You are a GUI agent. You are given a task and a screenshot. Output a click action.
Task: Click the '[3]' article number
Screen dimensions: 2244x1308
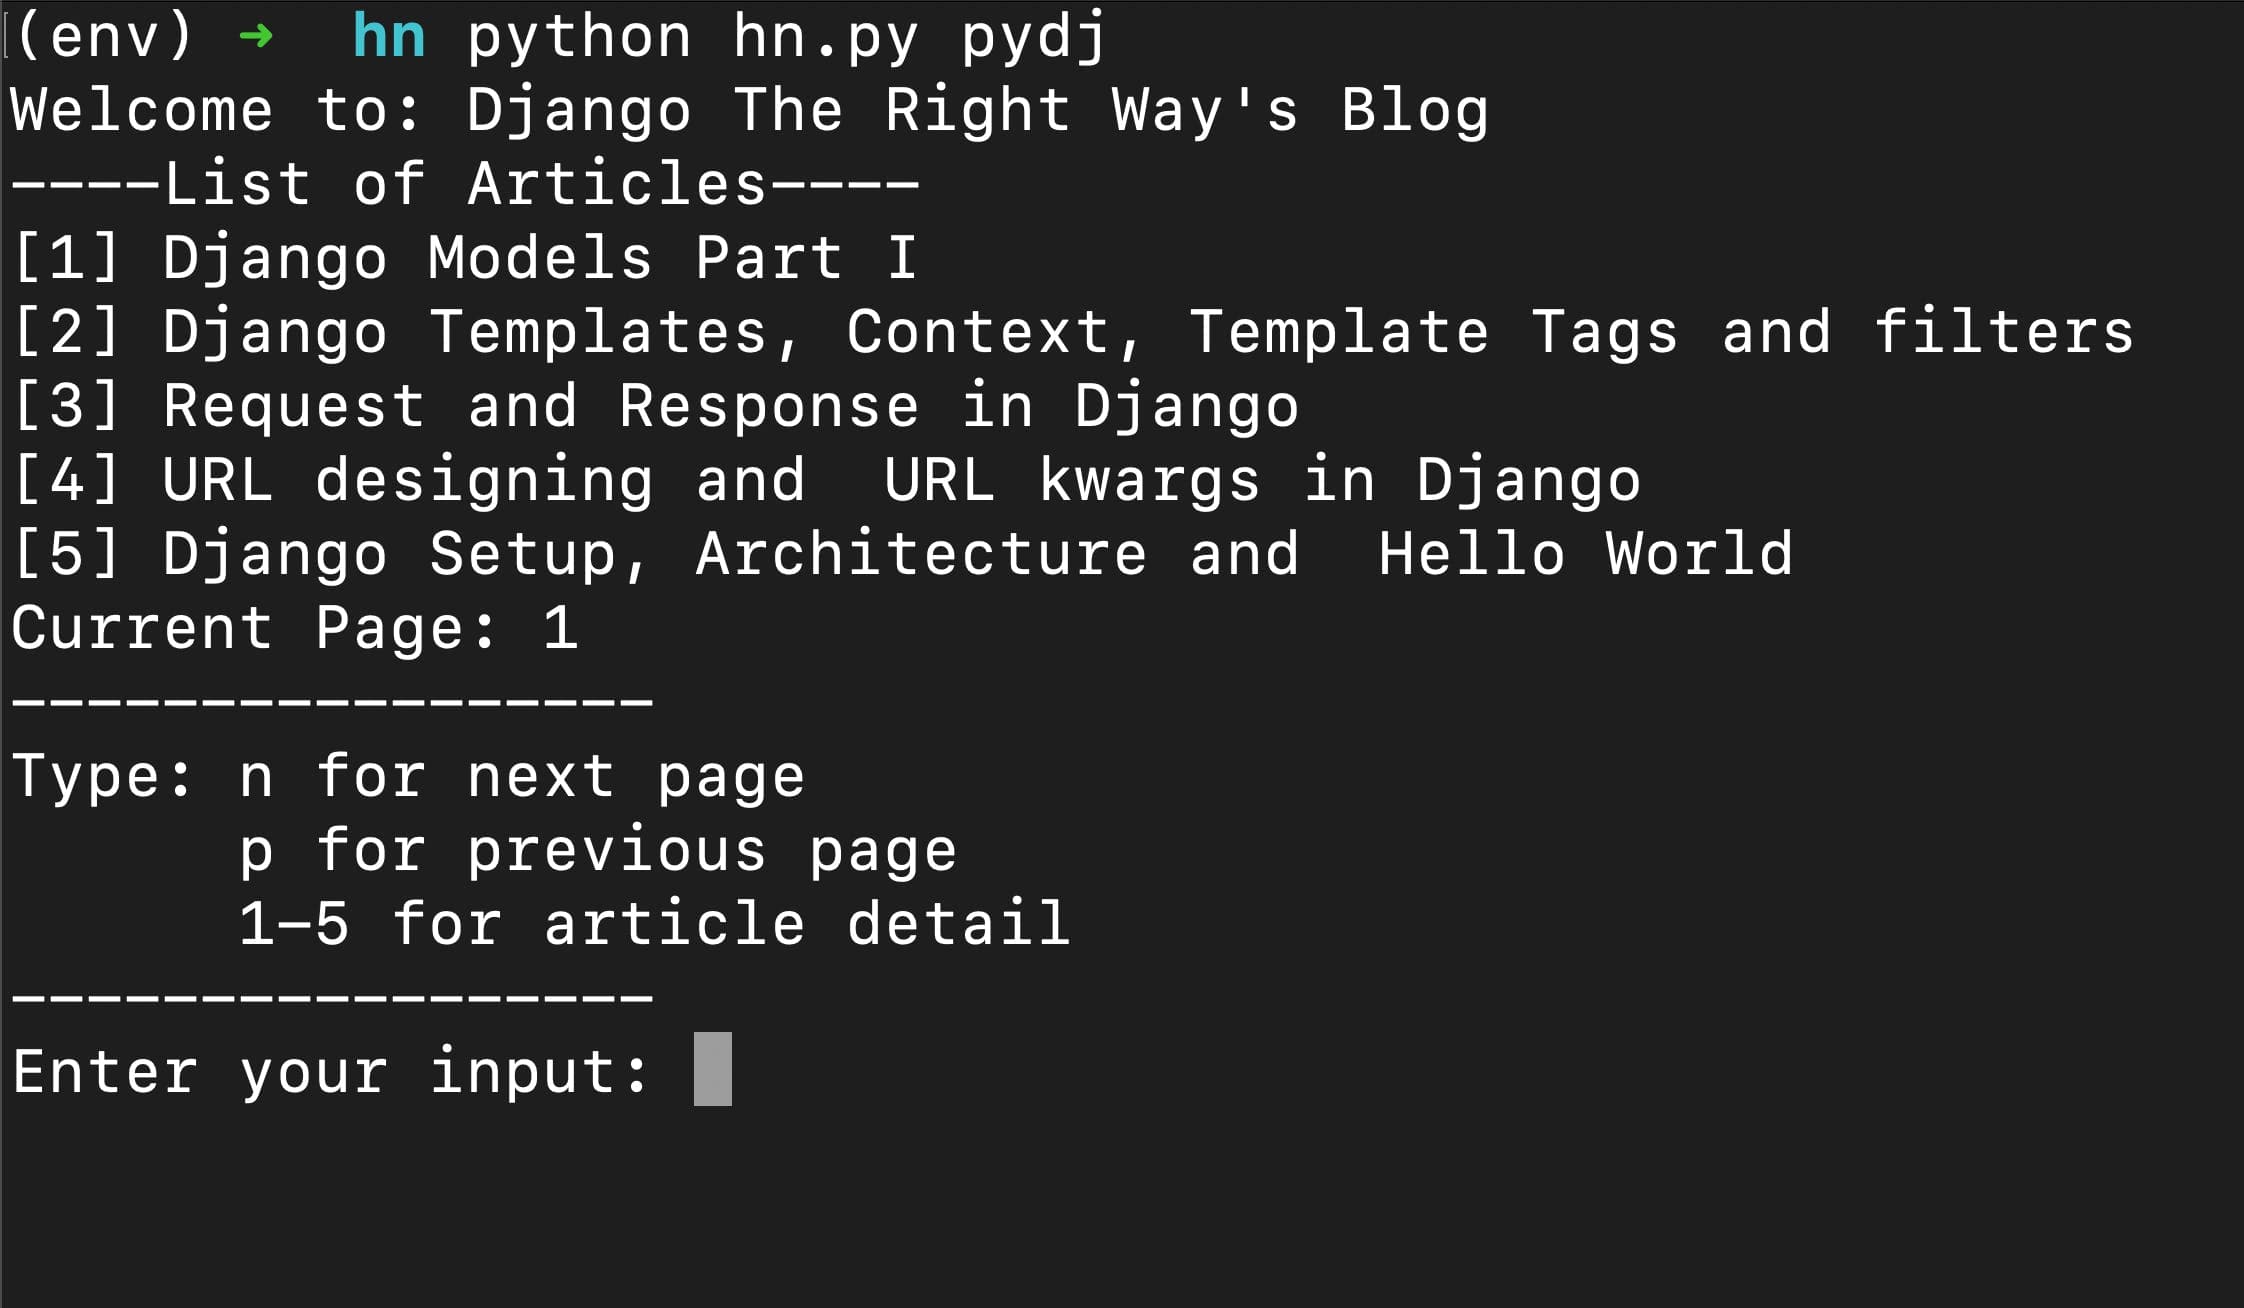(x=66, y=406)
